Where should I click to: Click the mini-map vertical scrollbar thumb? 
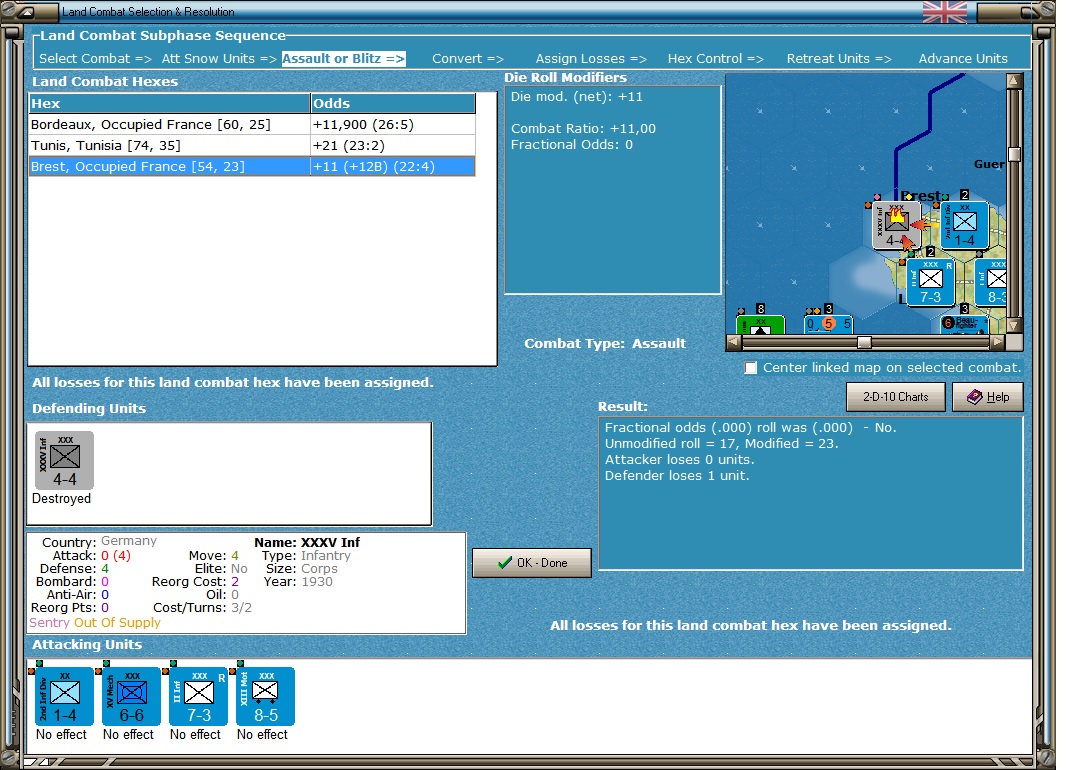1013,154
